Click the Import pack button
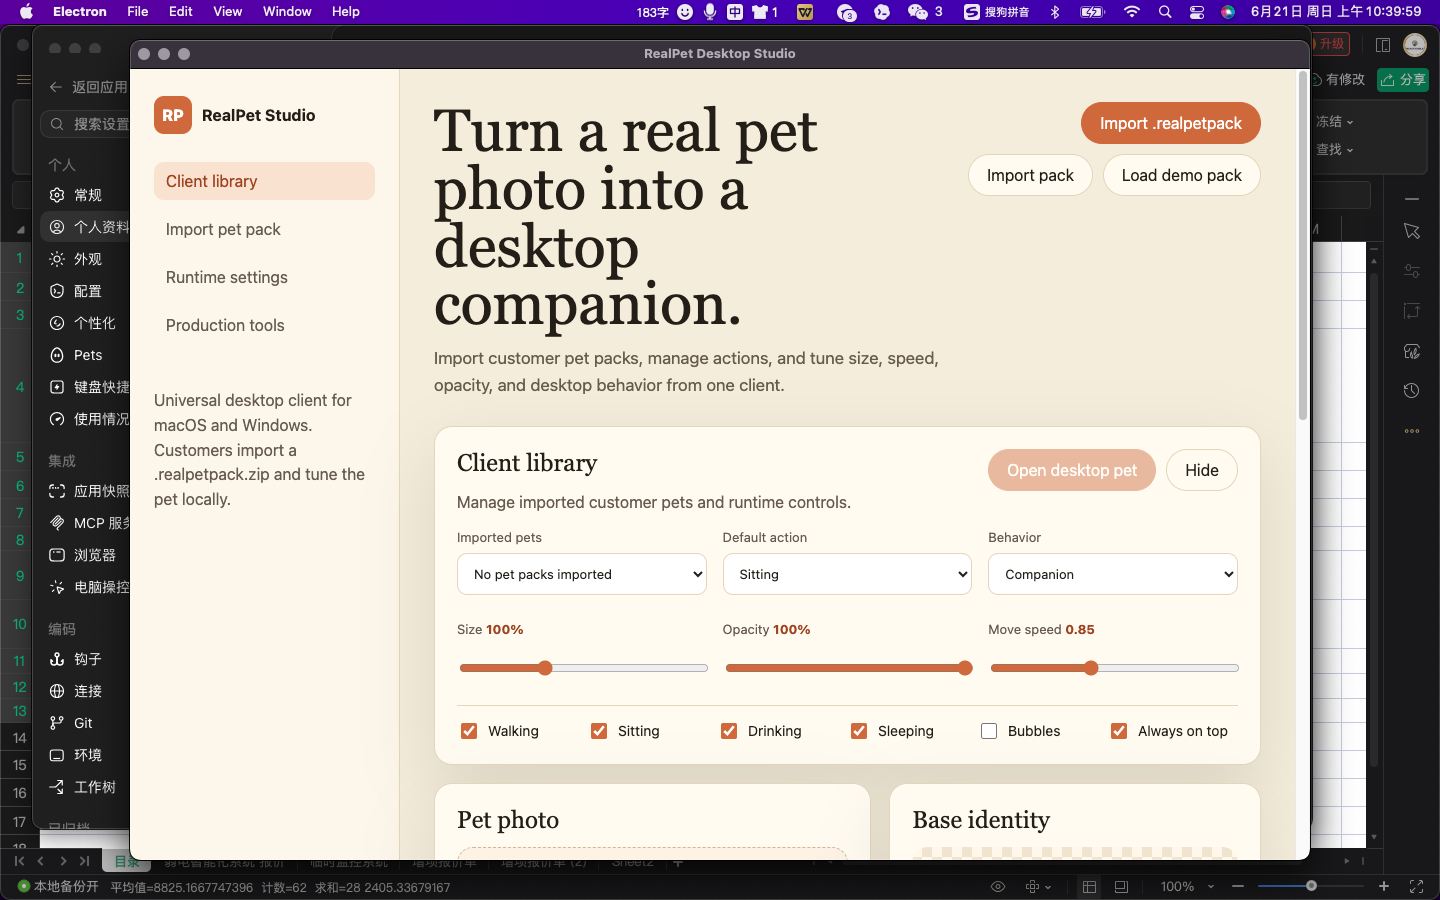 click(1030, 175)
